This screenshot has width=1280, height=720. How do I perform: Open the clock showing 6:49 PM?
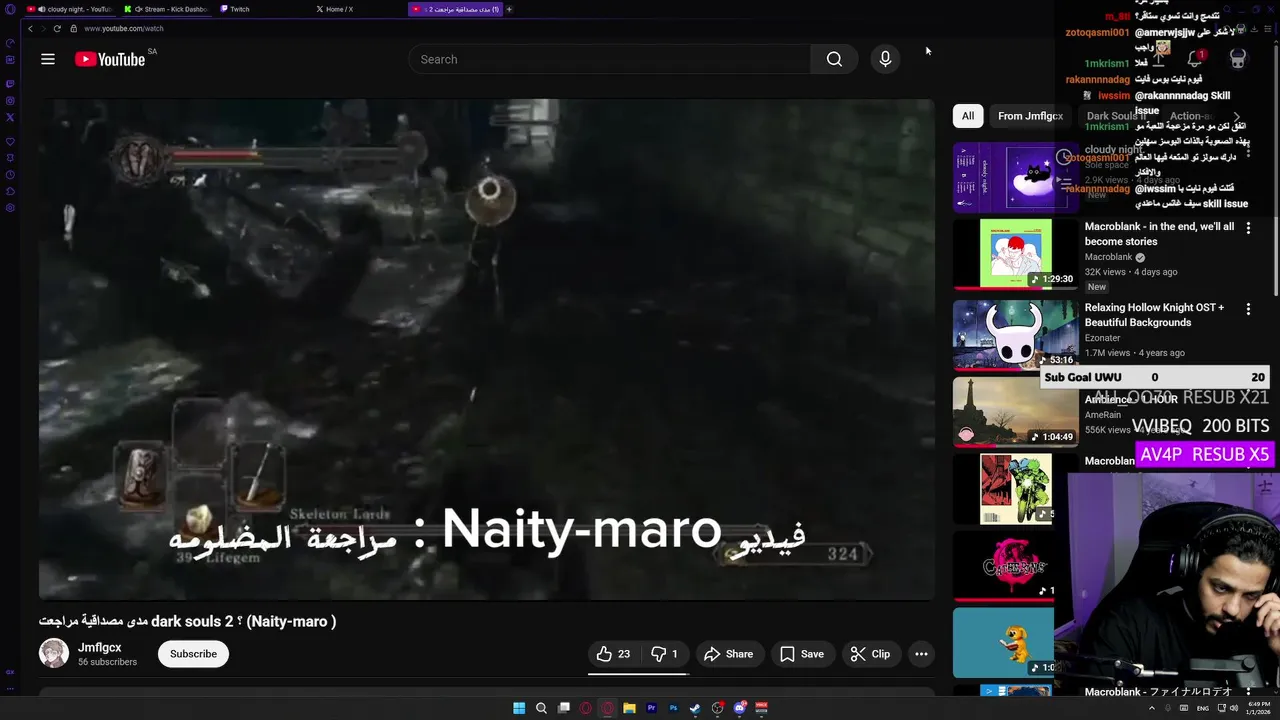point(1256,708)
